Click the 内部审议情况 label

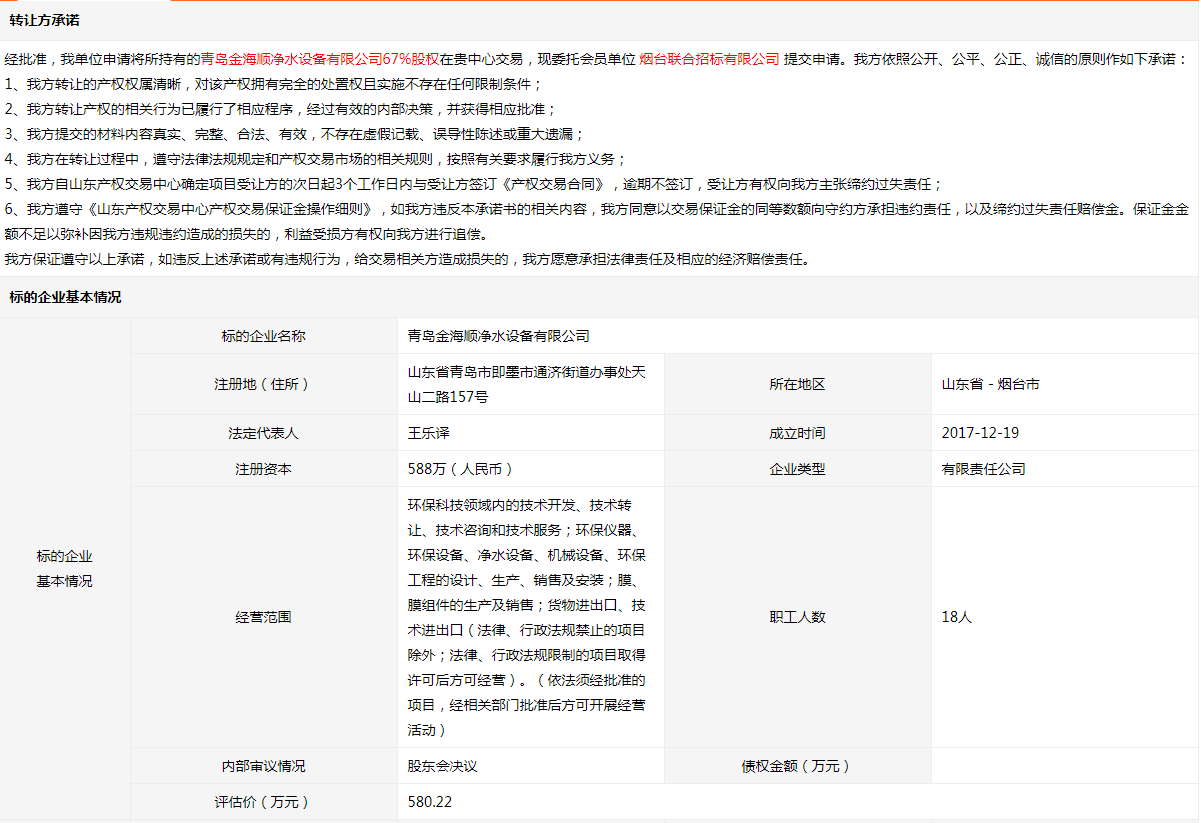(x=264, y=766)
